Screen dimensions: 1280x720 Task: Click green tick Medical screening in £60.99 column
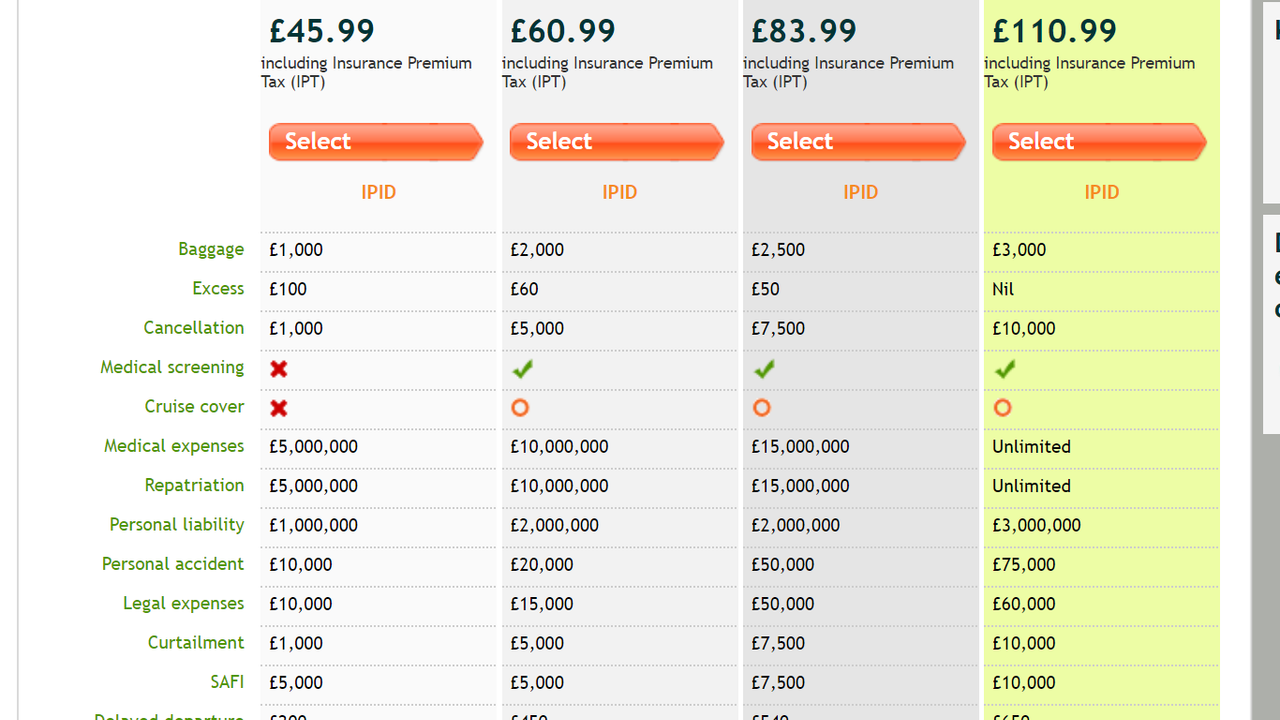(522, 369)
